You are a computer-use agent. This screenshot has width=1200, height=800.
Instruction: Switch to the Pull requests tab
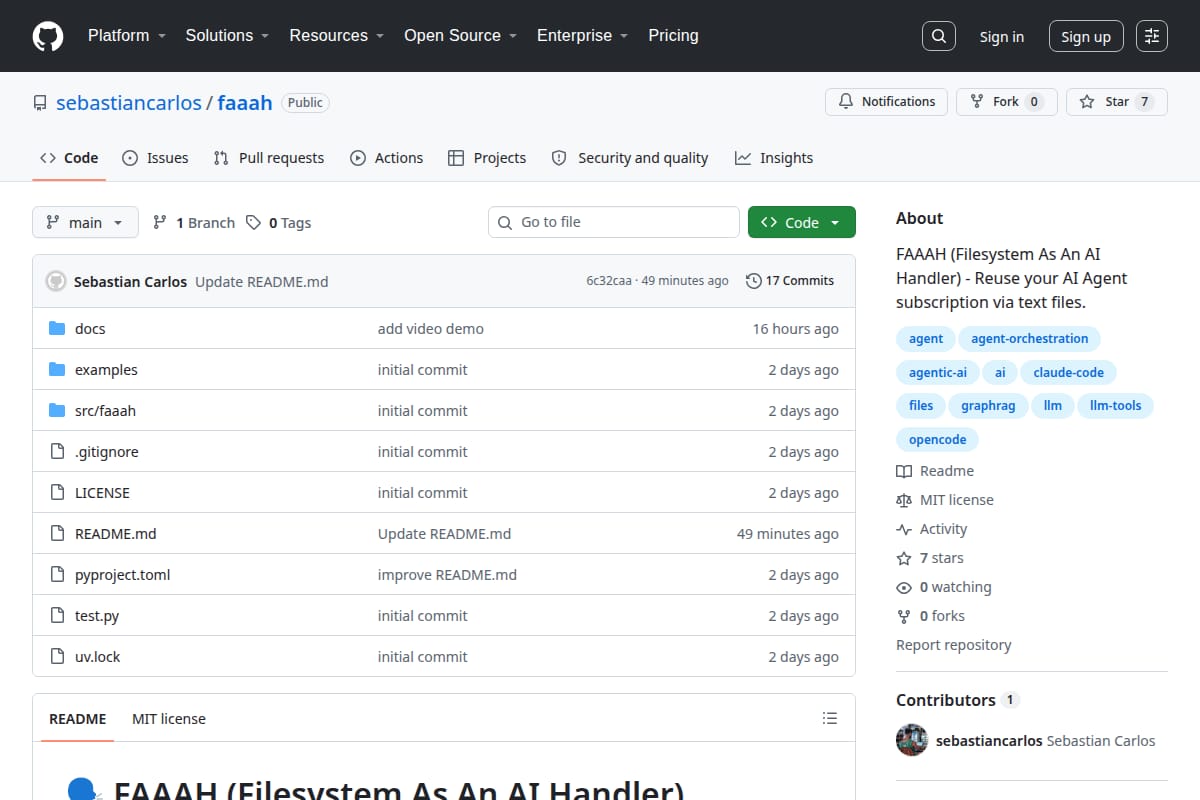[x=269, y=158]
